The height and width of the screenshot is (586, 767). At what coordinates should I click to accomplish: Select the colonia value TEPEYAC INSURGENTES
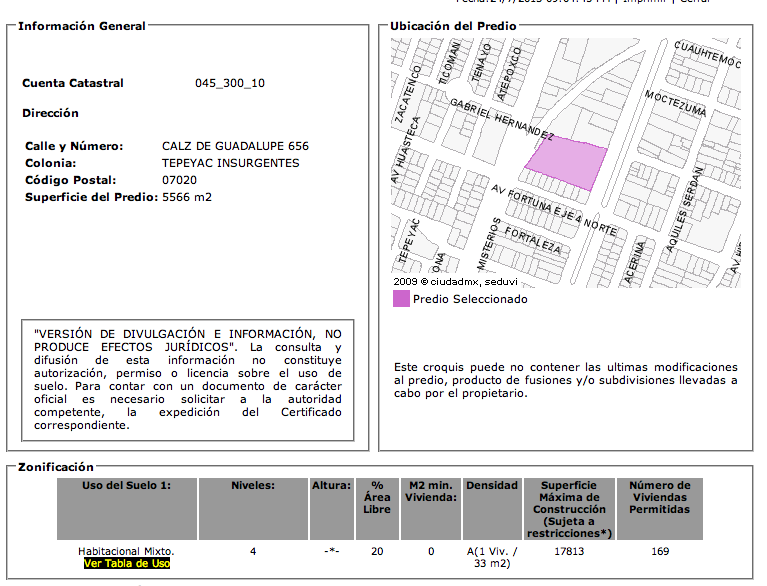[230, 163]
